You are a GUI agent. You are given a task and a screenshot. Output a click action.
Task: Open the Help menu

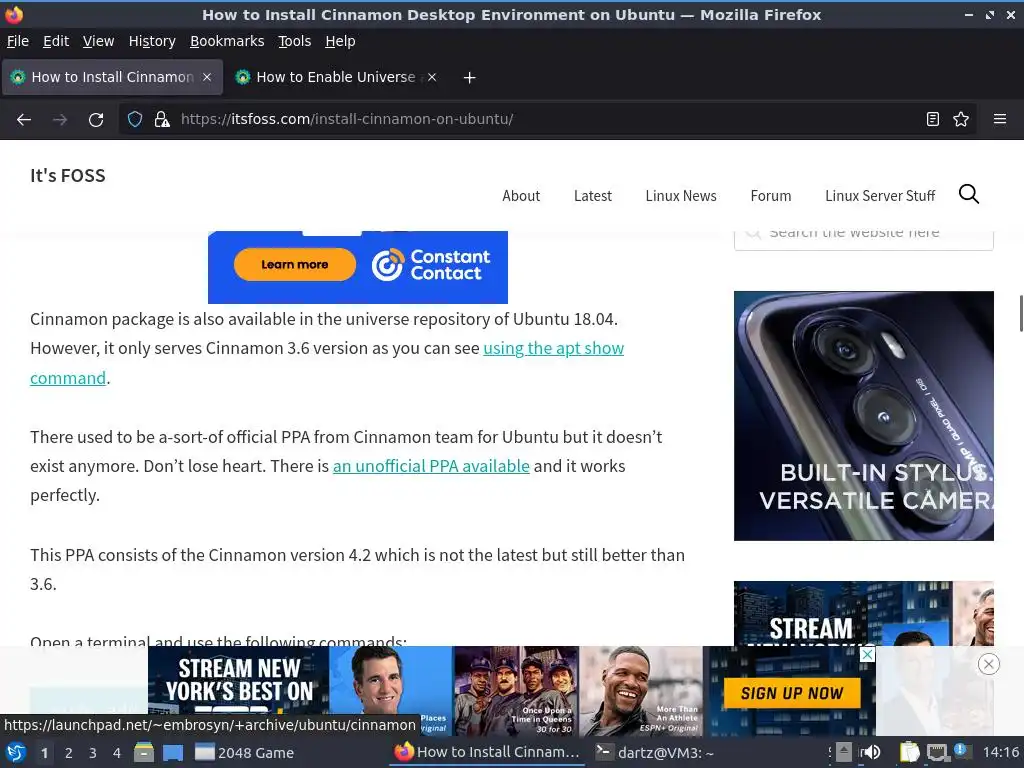340,41
